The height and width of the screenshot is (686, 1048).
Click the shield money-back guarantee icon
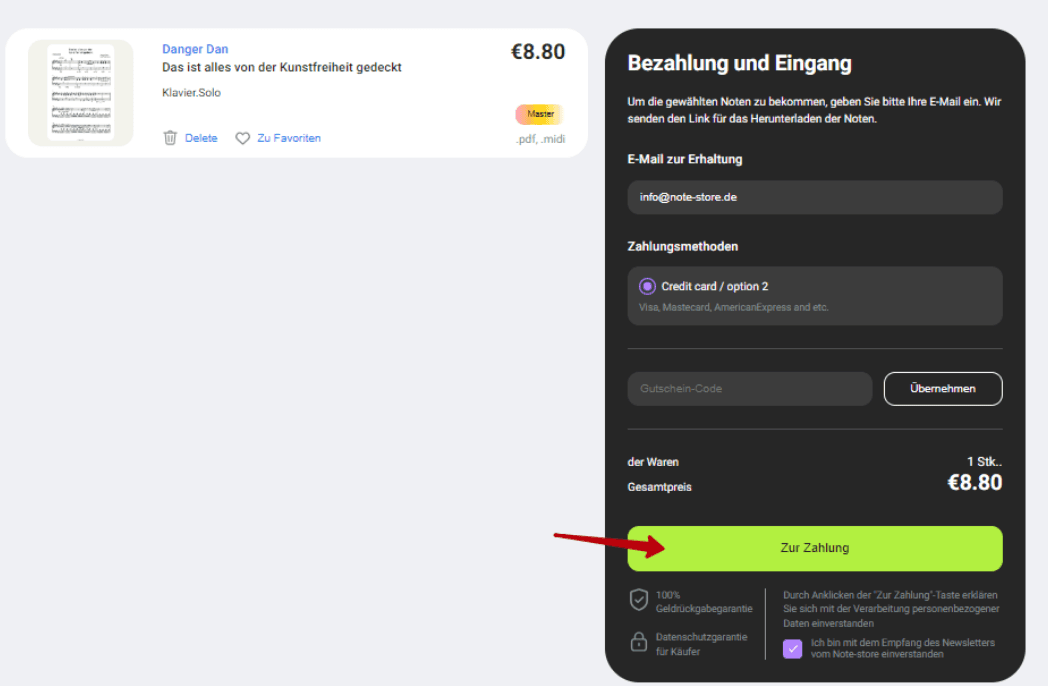coord(638,600)
